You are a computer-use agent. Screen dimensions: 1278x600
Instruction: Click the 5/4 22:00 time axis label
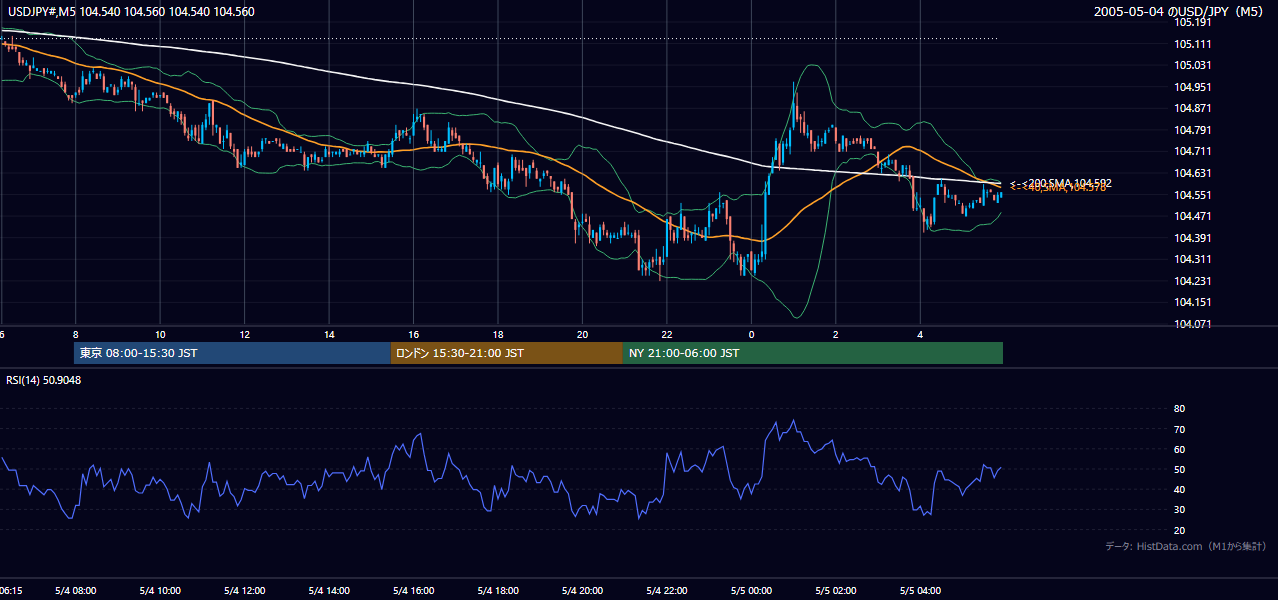click(667, 591)
